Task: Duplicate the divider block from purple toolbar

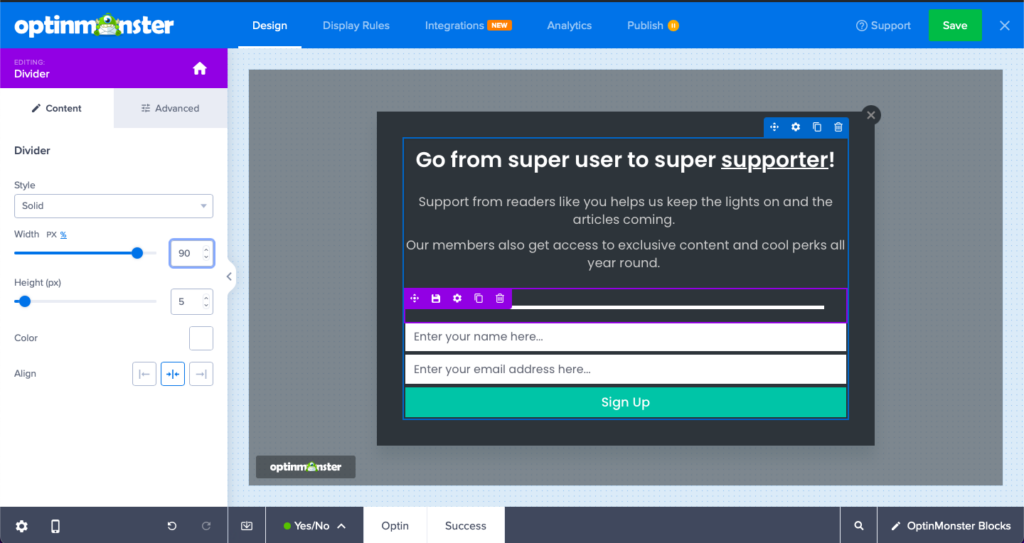Action: point(478,299)
